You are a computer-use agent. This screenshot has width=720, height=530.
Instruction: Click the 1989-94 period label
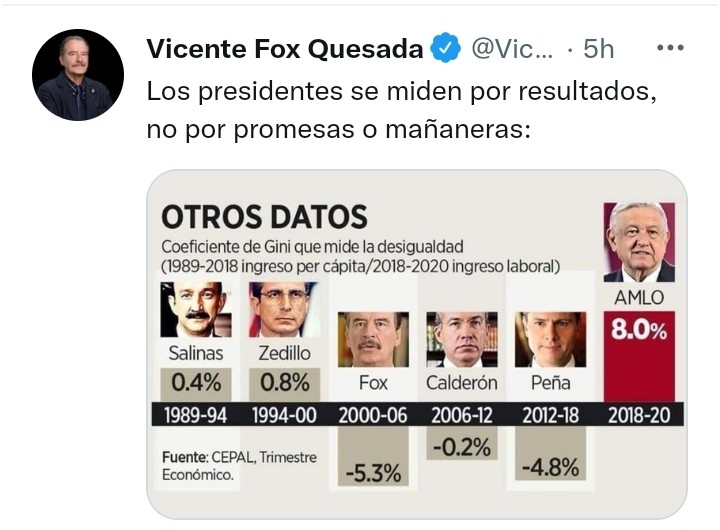tap(196, 415)
